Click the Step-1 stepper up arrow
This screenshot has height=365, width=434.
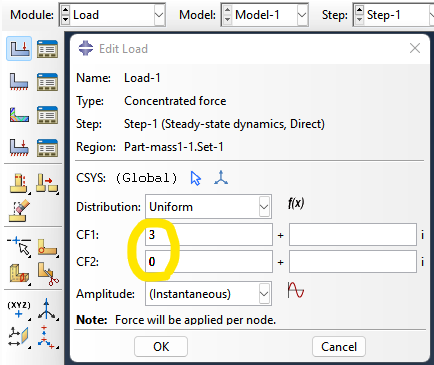click(x=359, y=10)
